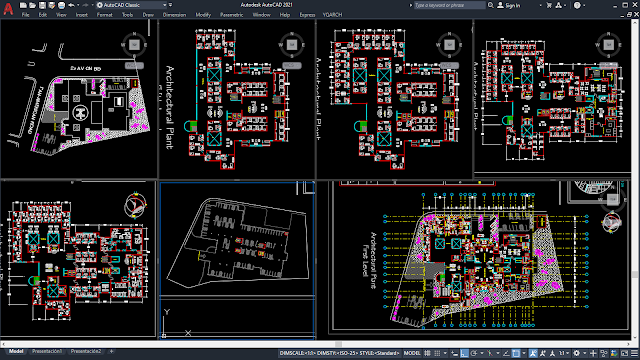
Task: Open the Insert menu
Action: point(82,15)
